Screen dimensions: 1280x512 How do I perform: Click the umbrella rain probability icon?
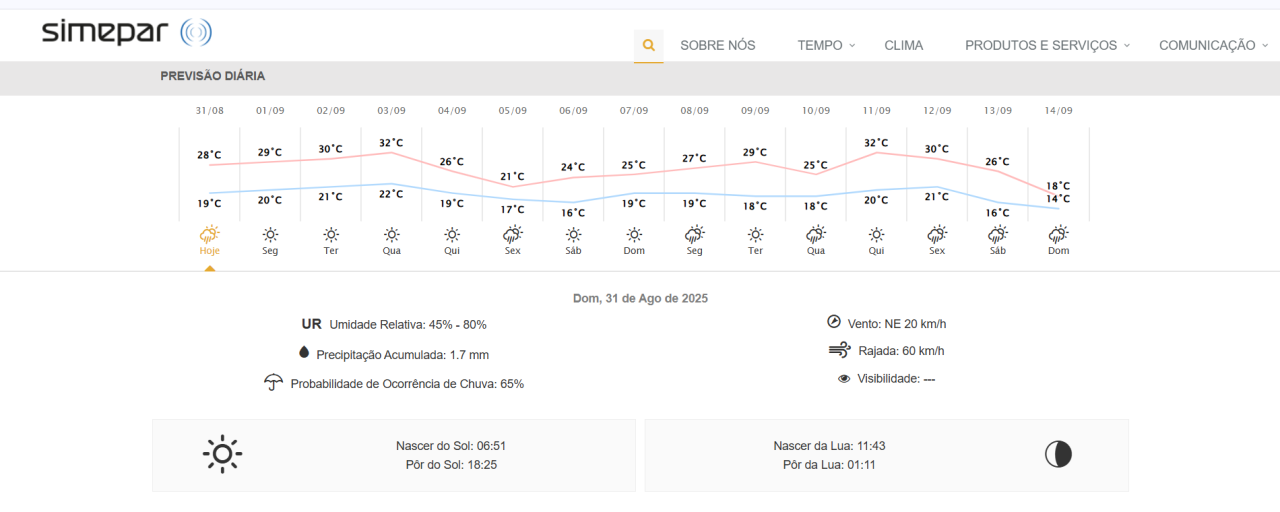tap(273, 383)
